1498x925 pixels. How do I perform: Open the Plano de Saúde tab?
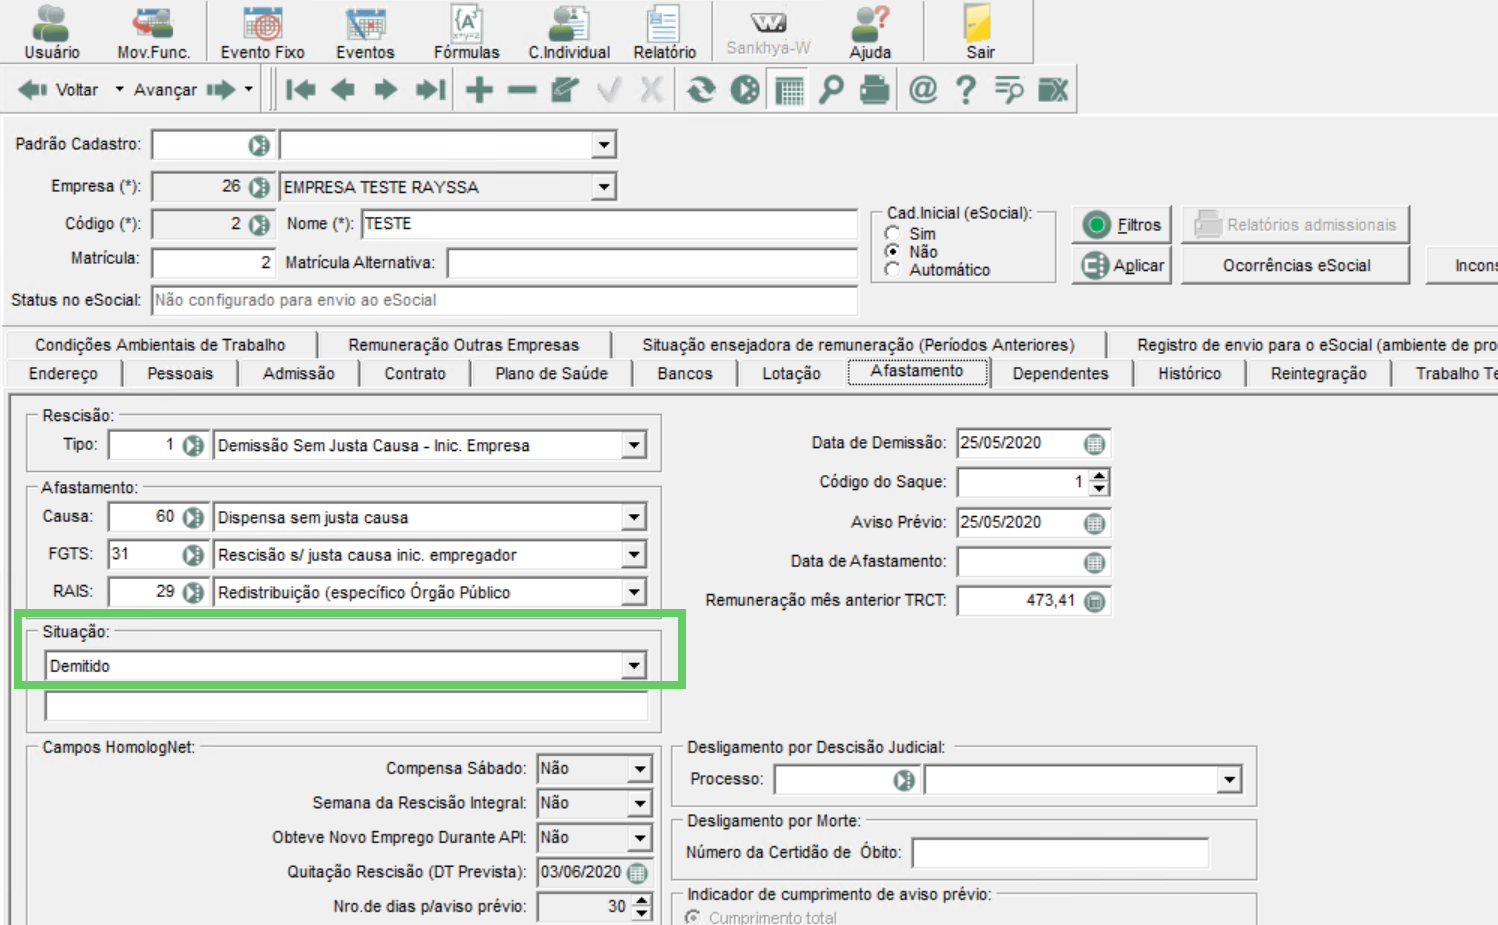point(551,373)
